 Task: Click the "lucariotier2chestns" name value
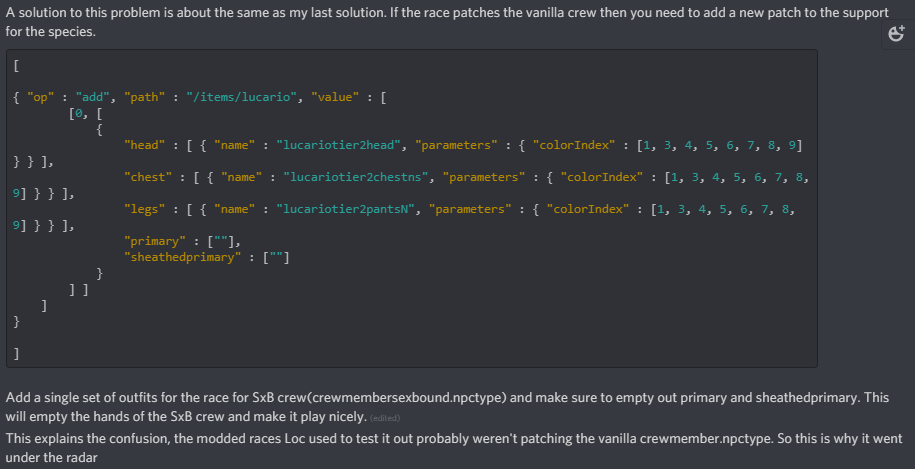[x=356, y=177]
